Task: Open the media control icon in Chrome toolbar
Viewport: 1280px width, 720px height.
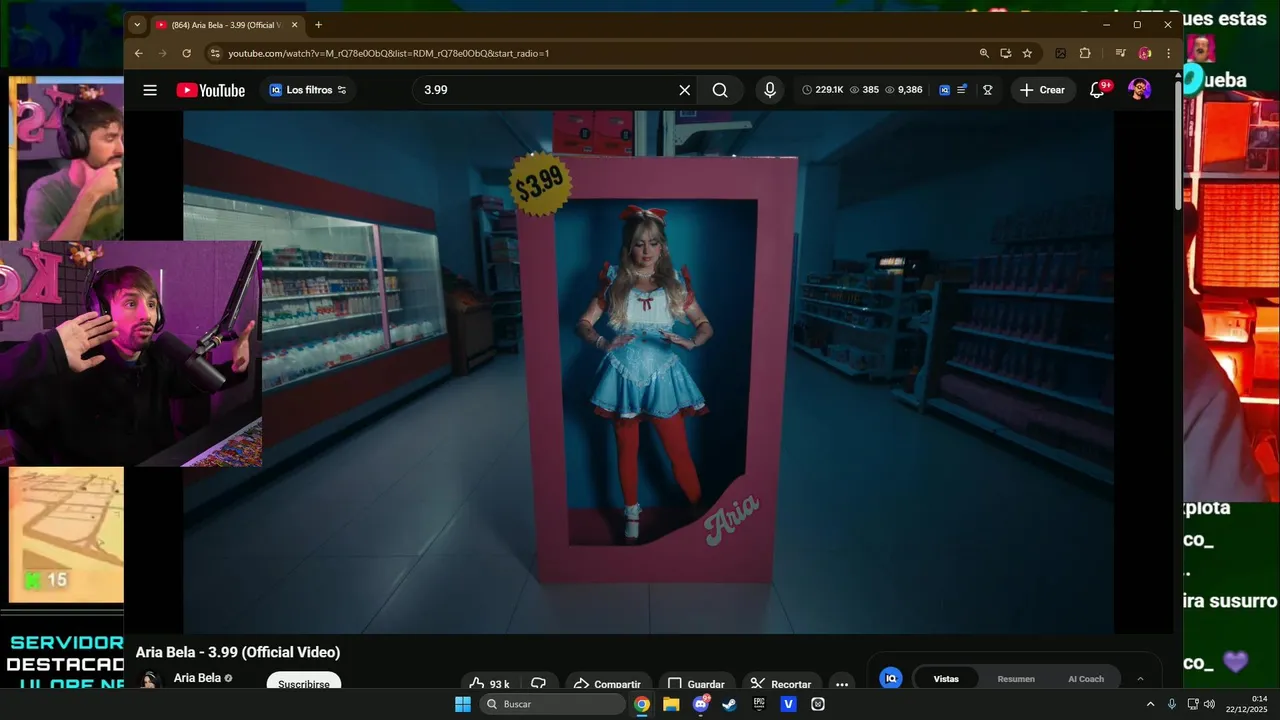Action: 1121,53
